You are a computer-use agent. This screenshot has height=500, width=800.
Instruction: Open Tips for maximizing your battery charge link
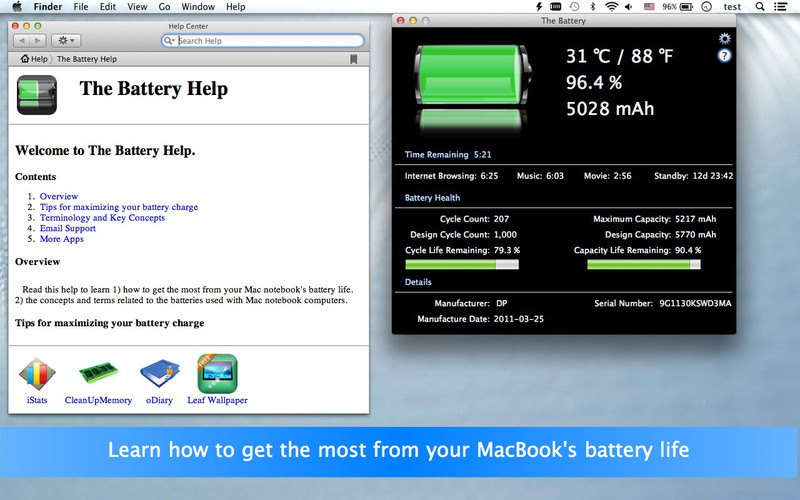coord(119,207)
